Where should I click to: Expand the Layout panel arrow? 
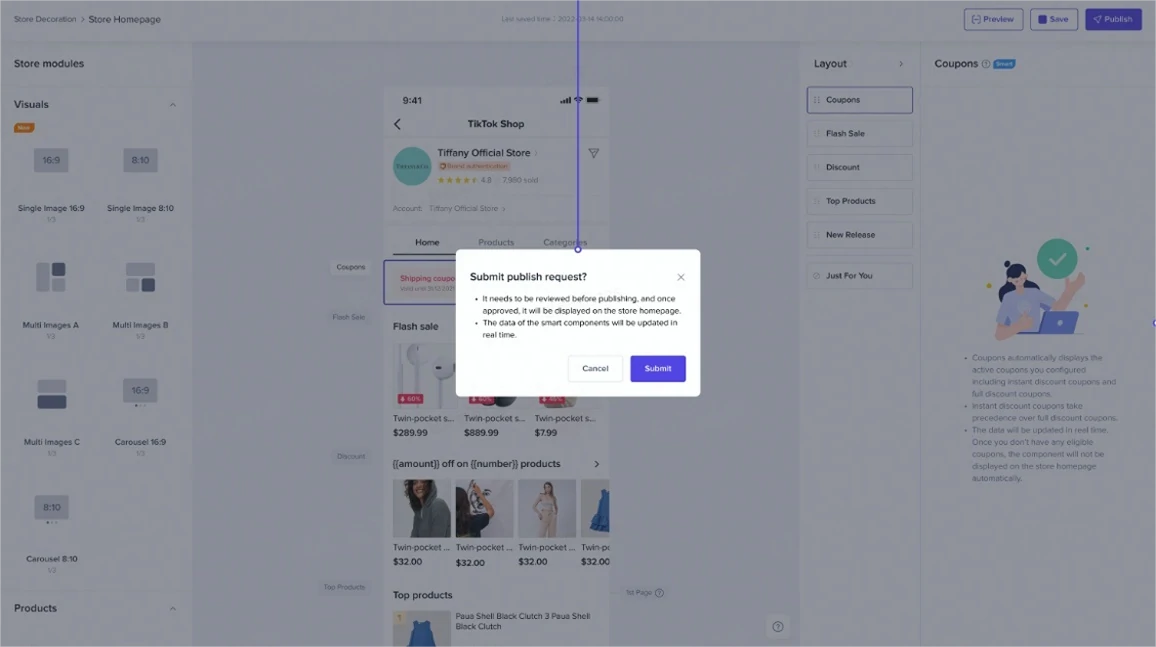[x=900, y=64]
